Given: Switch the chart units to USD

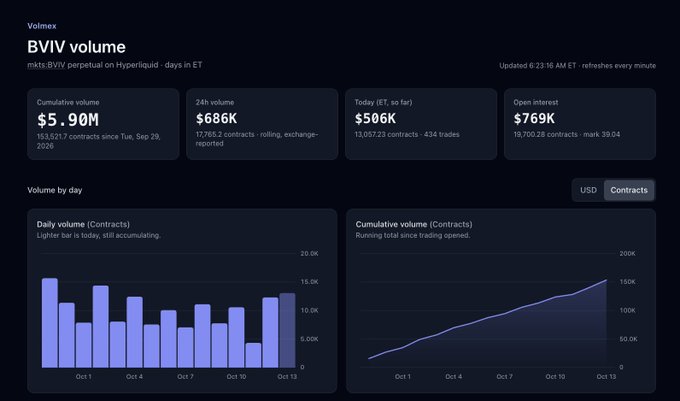Looking at the screenshot, I should coord(588,190).
